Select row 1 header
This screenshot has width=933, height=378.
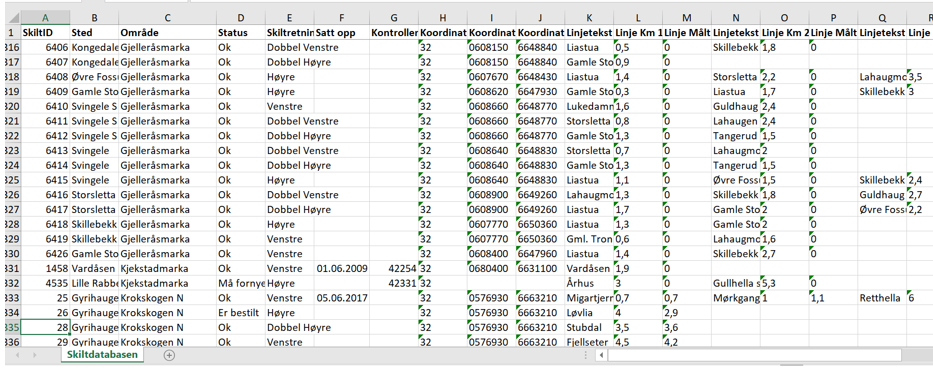coord(11,32)
